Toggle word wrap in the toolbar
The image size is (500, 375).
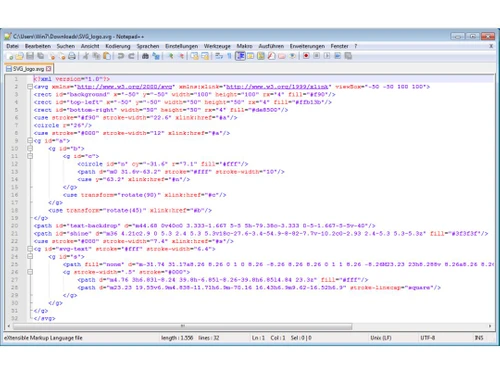219,56
